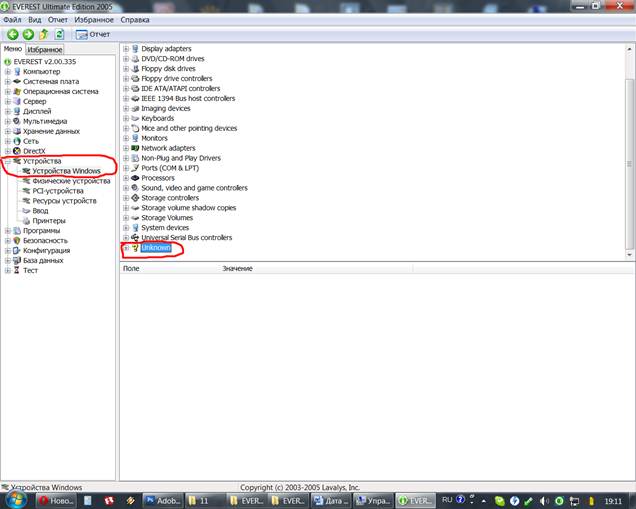Screen dimensions: 636x509
Task: Switch to the Избранное tab
Action: [x=44, y=50]
